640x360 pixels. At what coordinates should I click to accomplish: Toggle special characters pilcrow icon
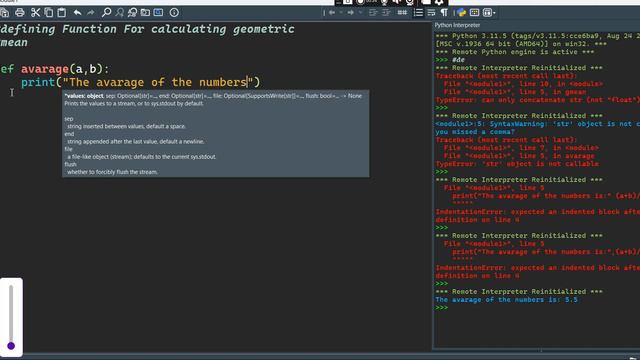pyautogui.click(x=444, y=13)
